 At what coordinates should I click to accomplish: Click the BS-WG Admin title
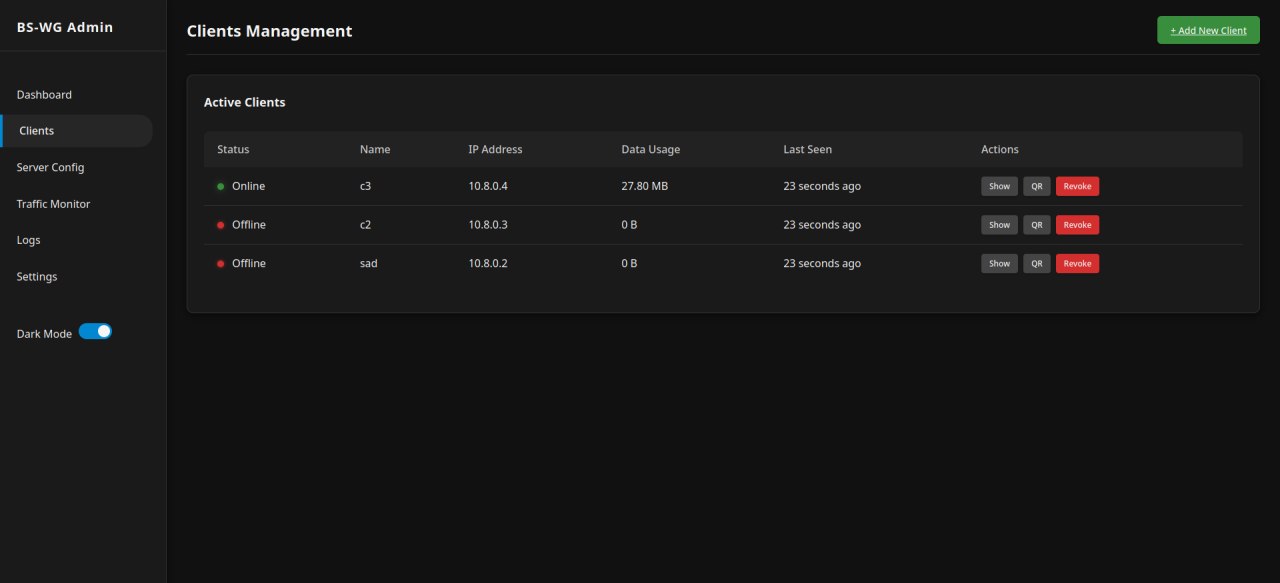65,27
